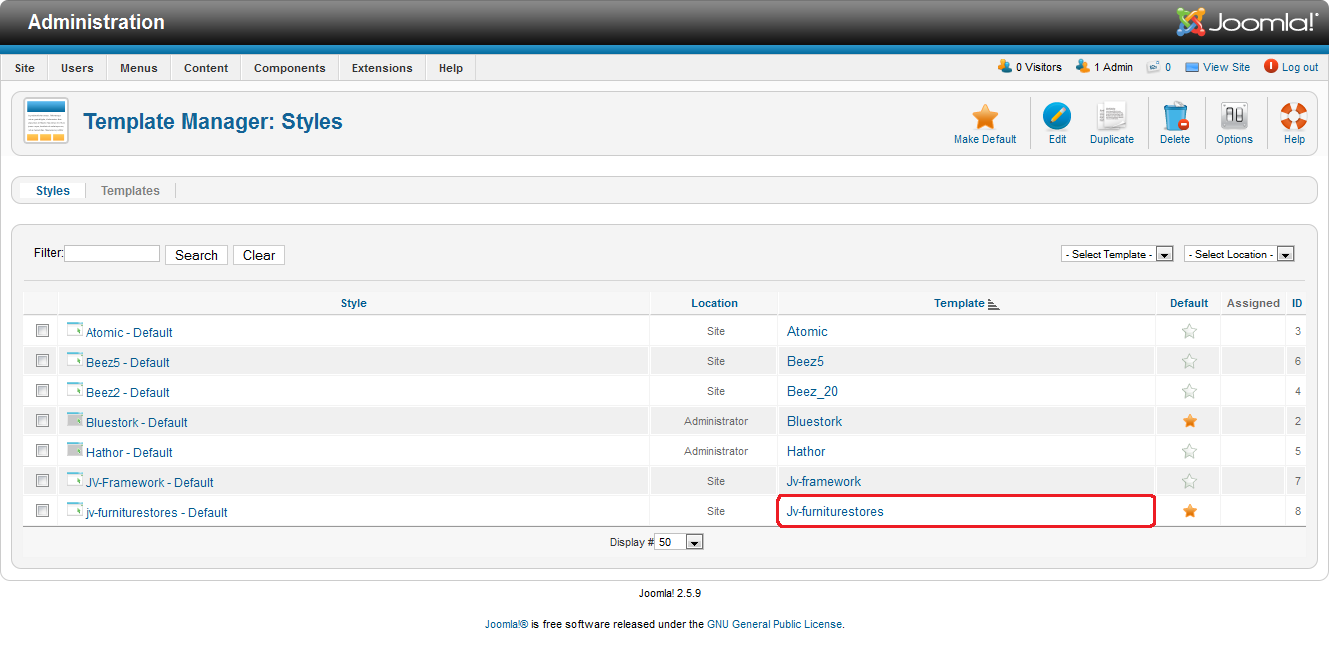Image resolution: width=1329 pixels, height=652 pixels.
Task: Open the Help lifebuoy icon
Action: click(x=1294, y=117)
